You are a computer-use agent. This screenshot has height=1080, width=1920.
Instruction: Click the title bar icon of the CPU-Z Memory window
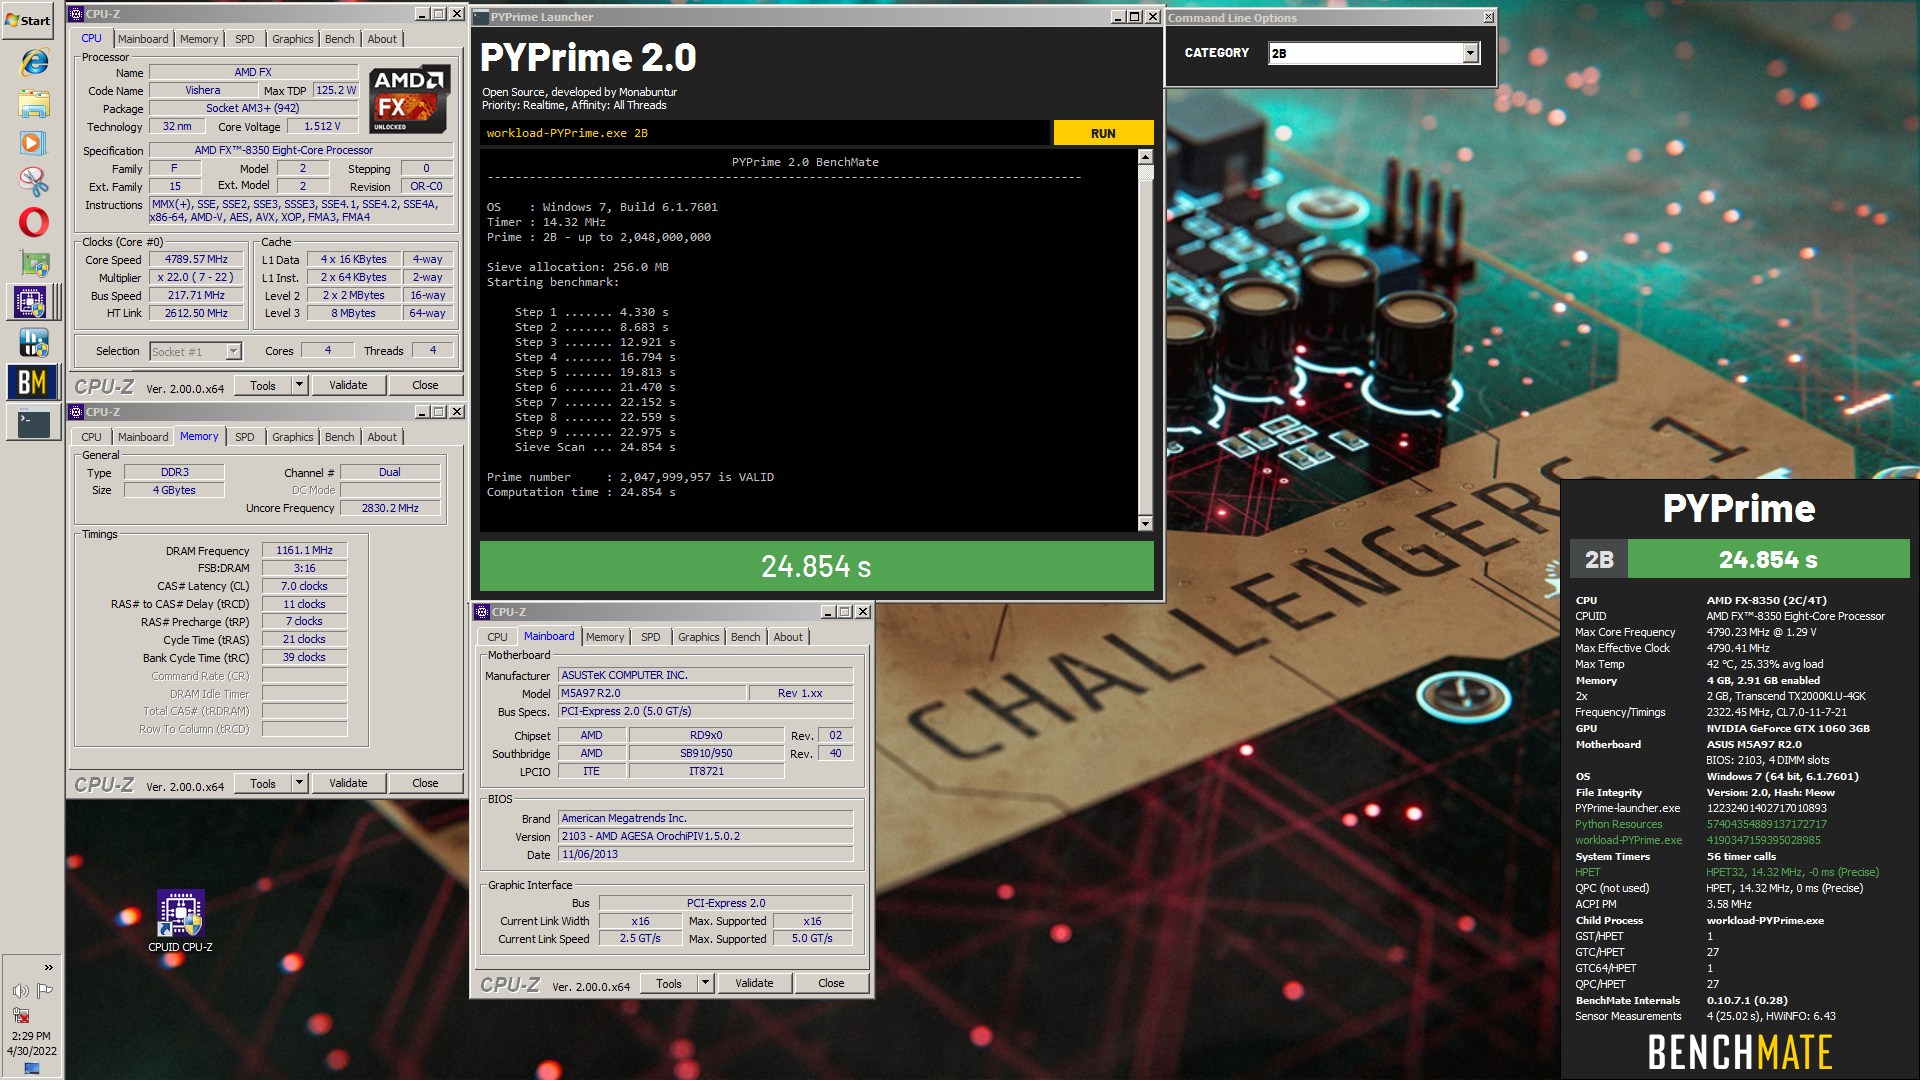[x=76, y=412]
